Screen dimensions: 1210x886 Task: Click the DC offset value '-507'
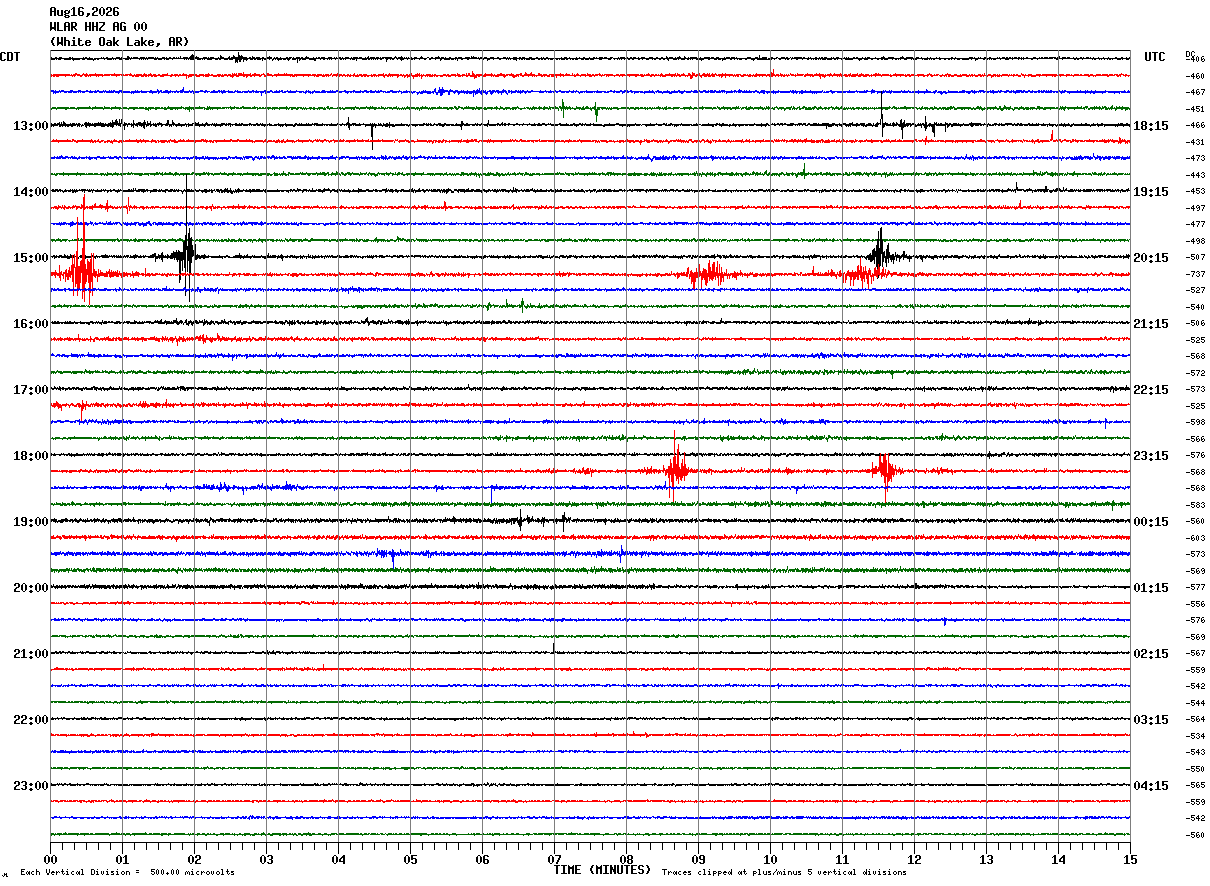1195,258
